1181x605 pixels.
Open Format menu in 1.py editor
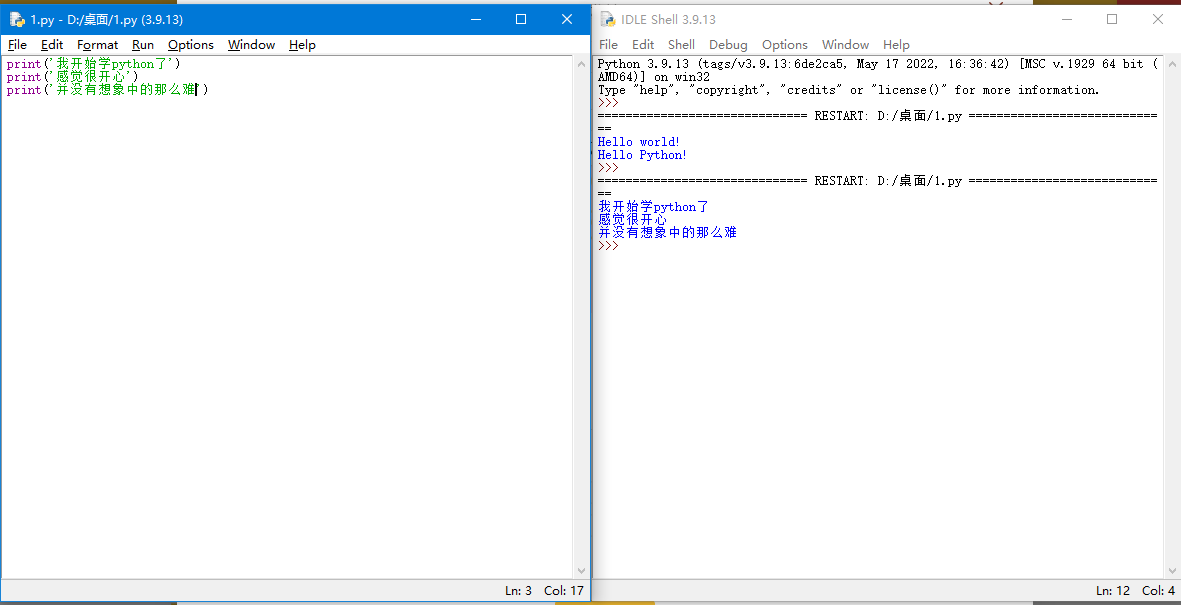point(97,44)
